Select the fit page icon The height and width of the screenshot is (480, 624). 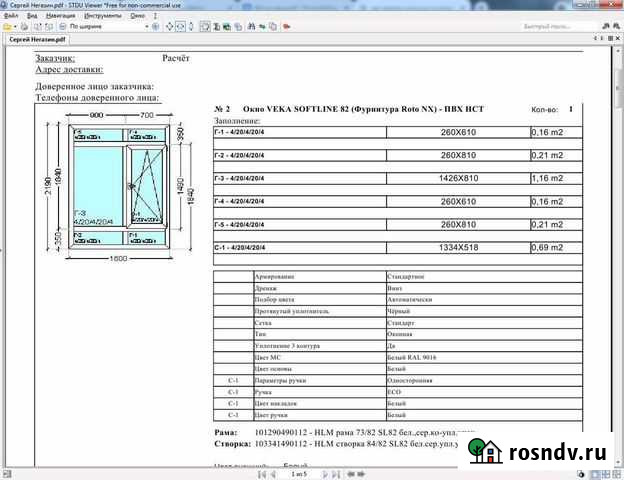click(x=169, y=27)
